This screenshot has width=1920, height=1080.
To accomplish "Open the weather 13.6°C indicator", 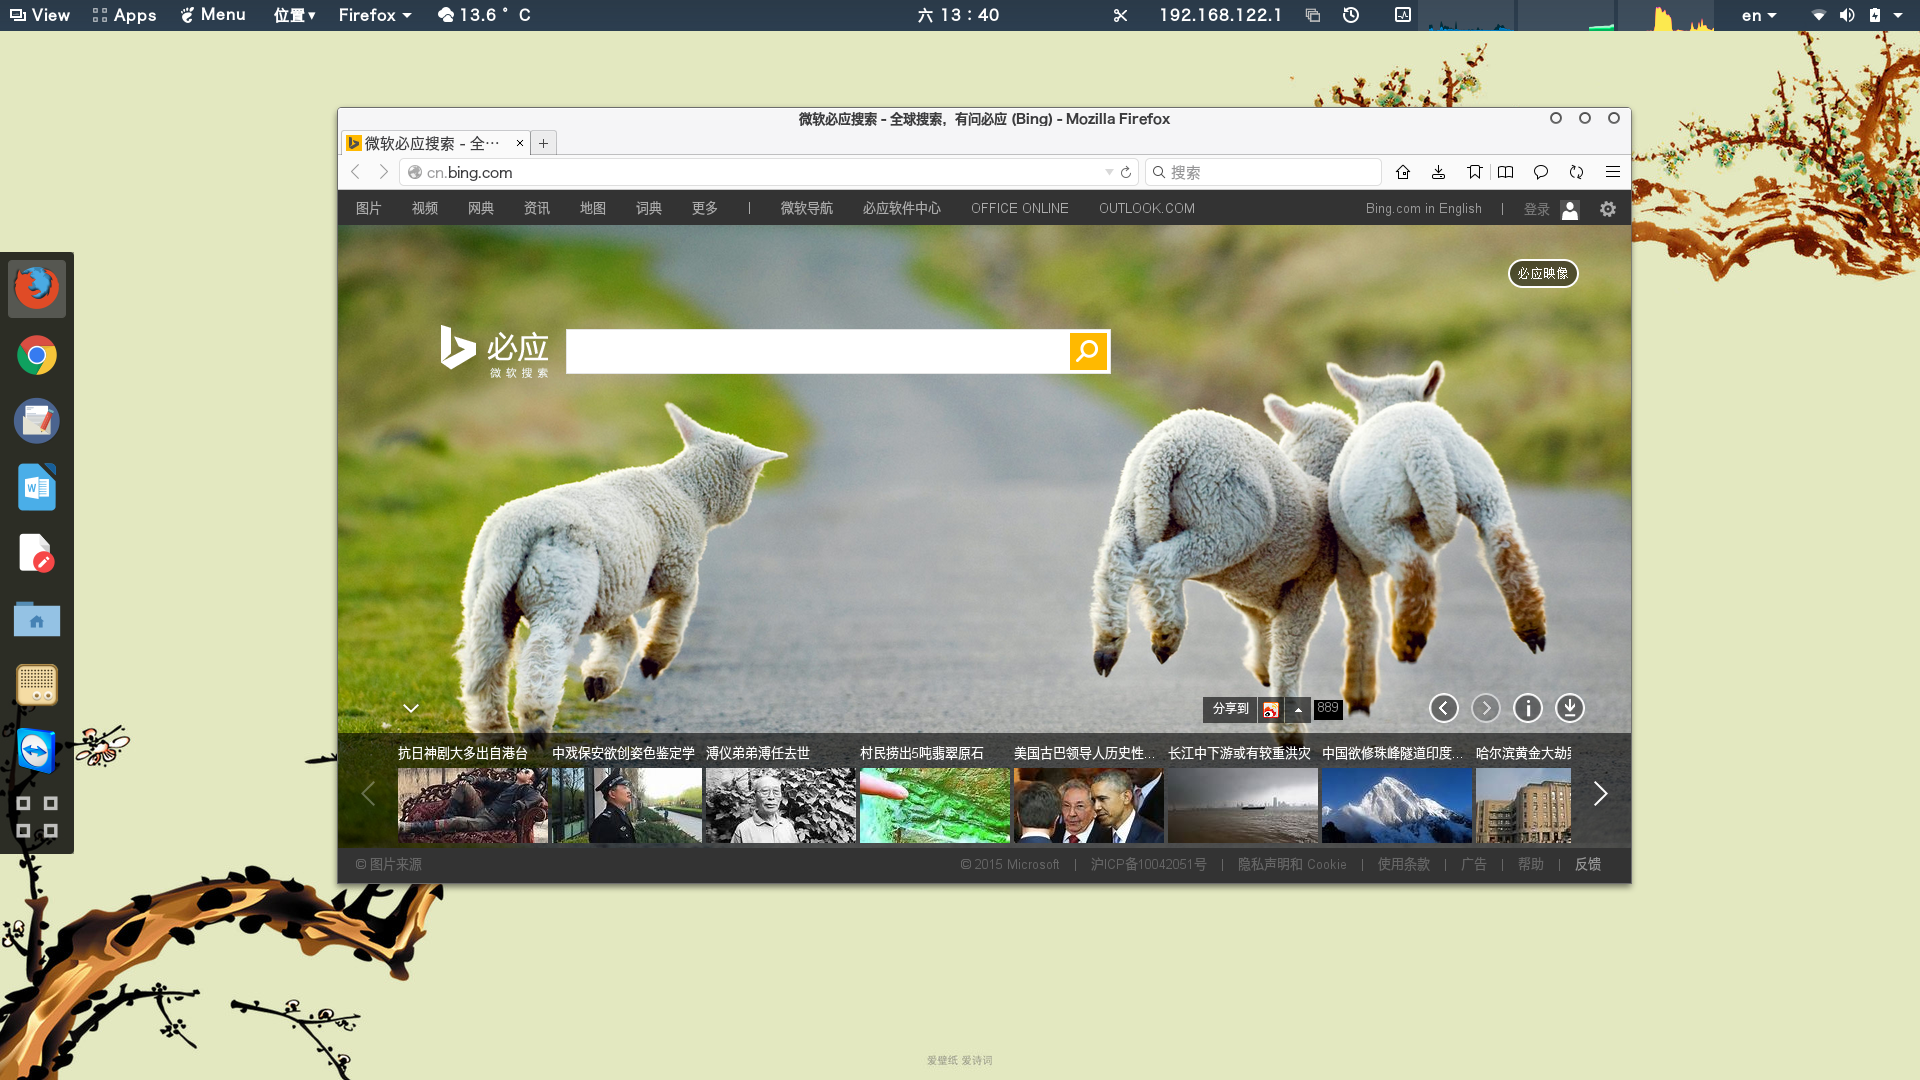I will coord(485,15).
